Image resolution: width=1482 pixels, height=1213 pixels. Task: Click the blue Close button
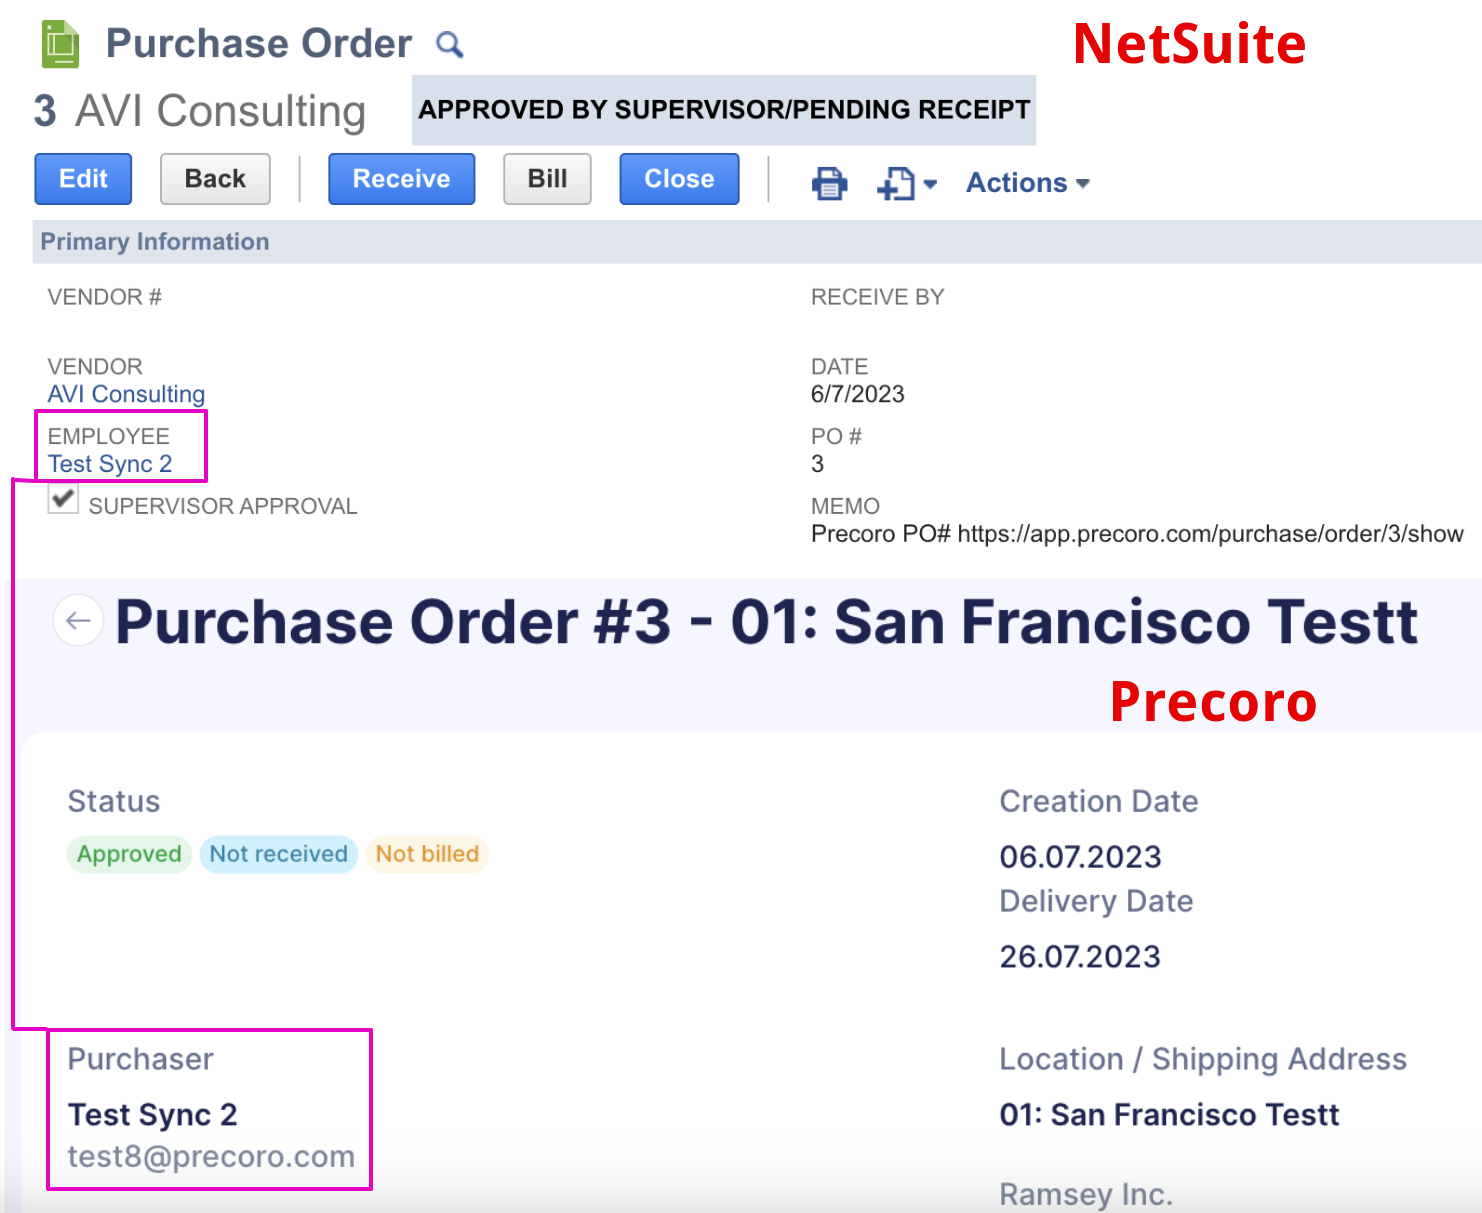(x=679, y=179)
